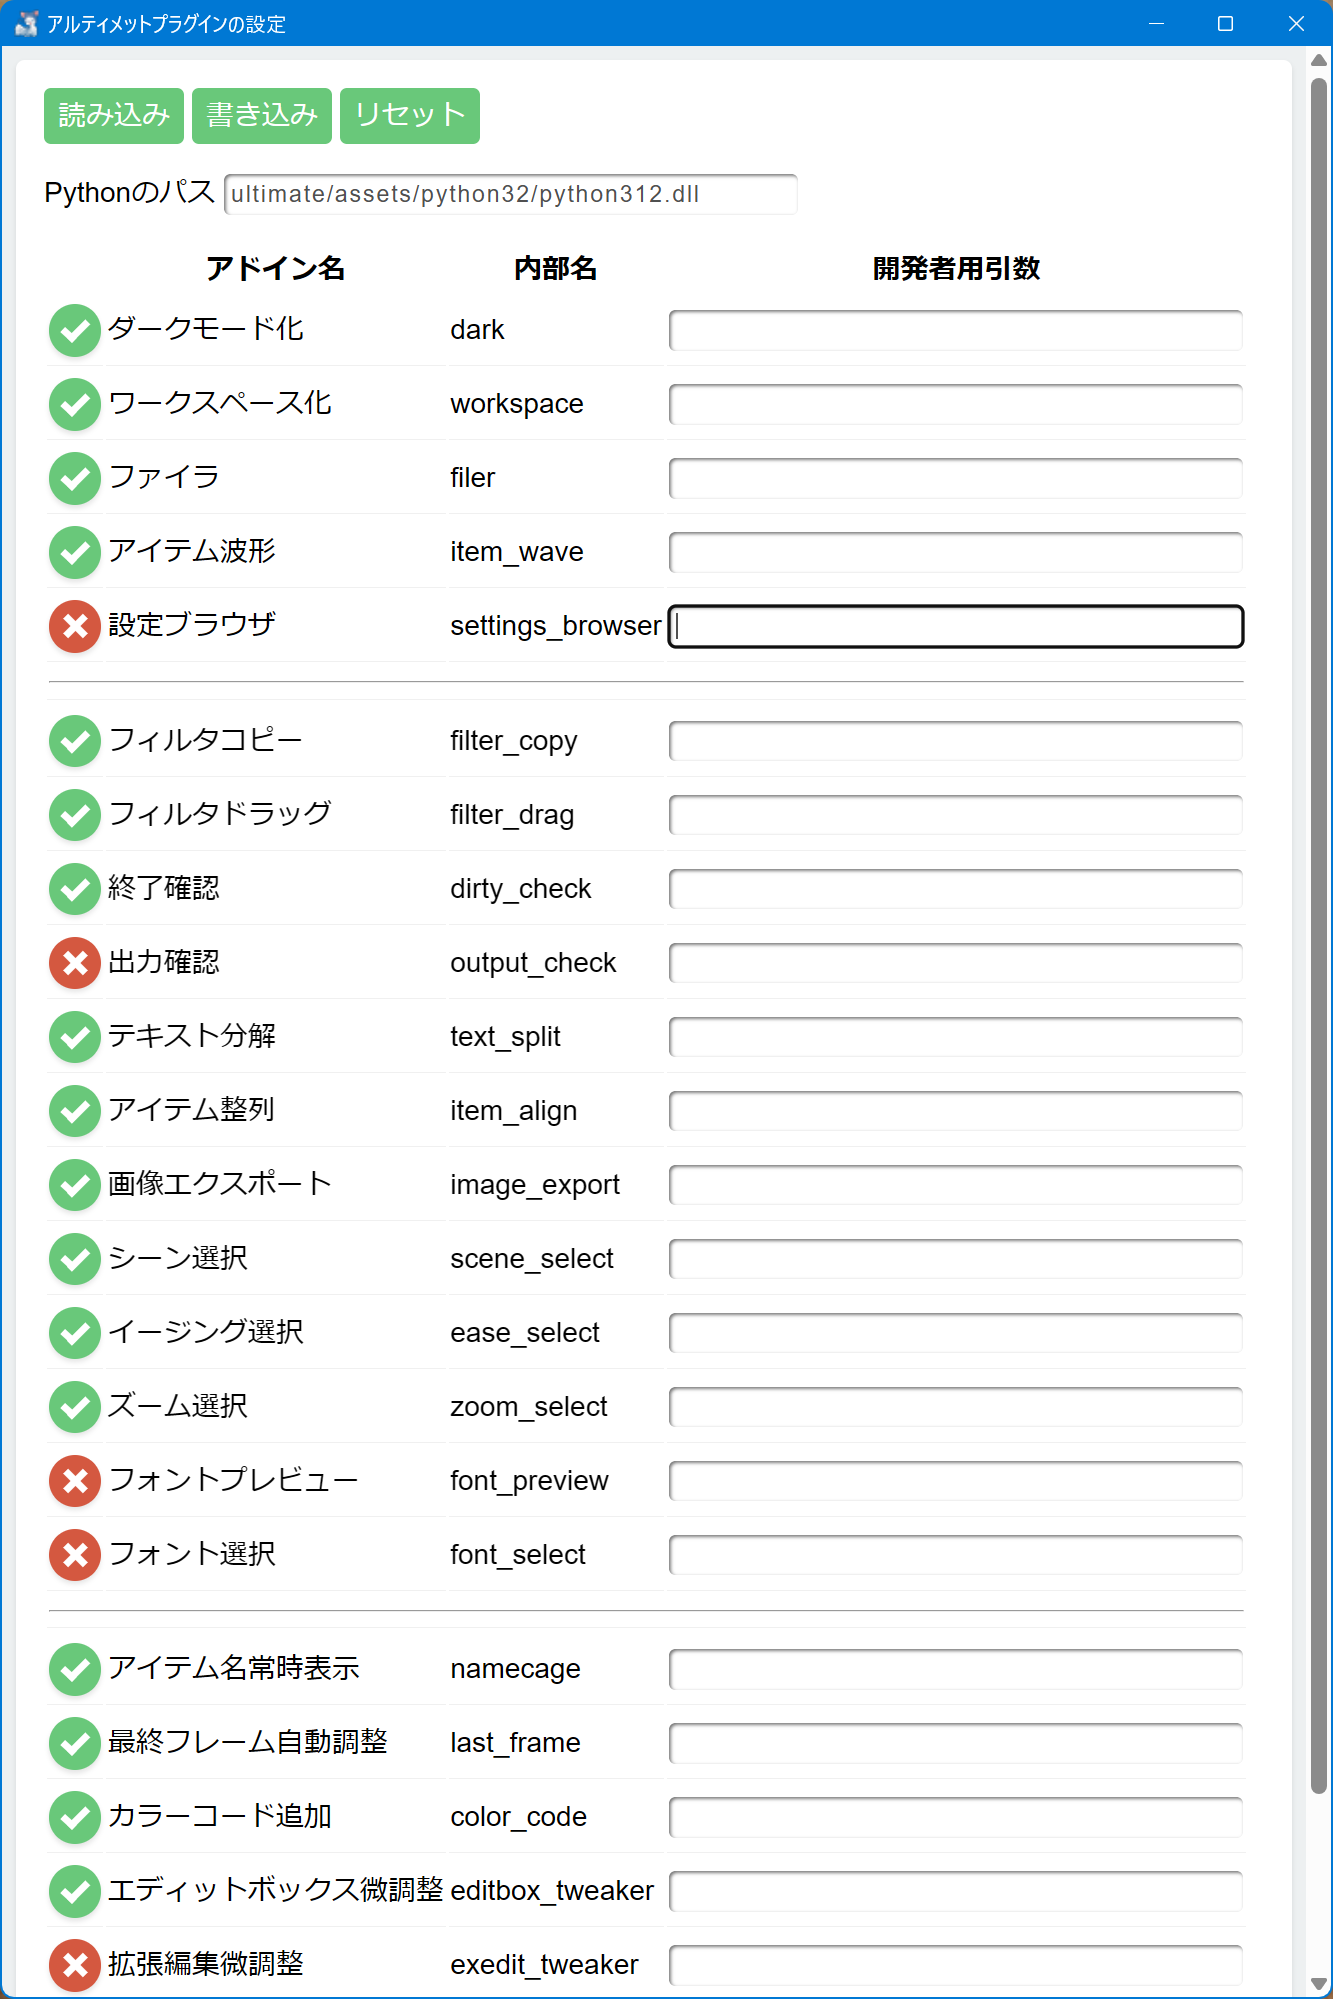Toggle the 最終フレーム自動調整 check icon

point(75,1743)
